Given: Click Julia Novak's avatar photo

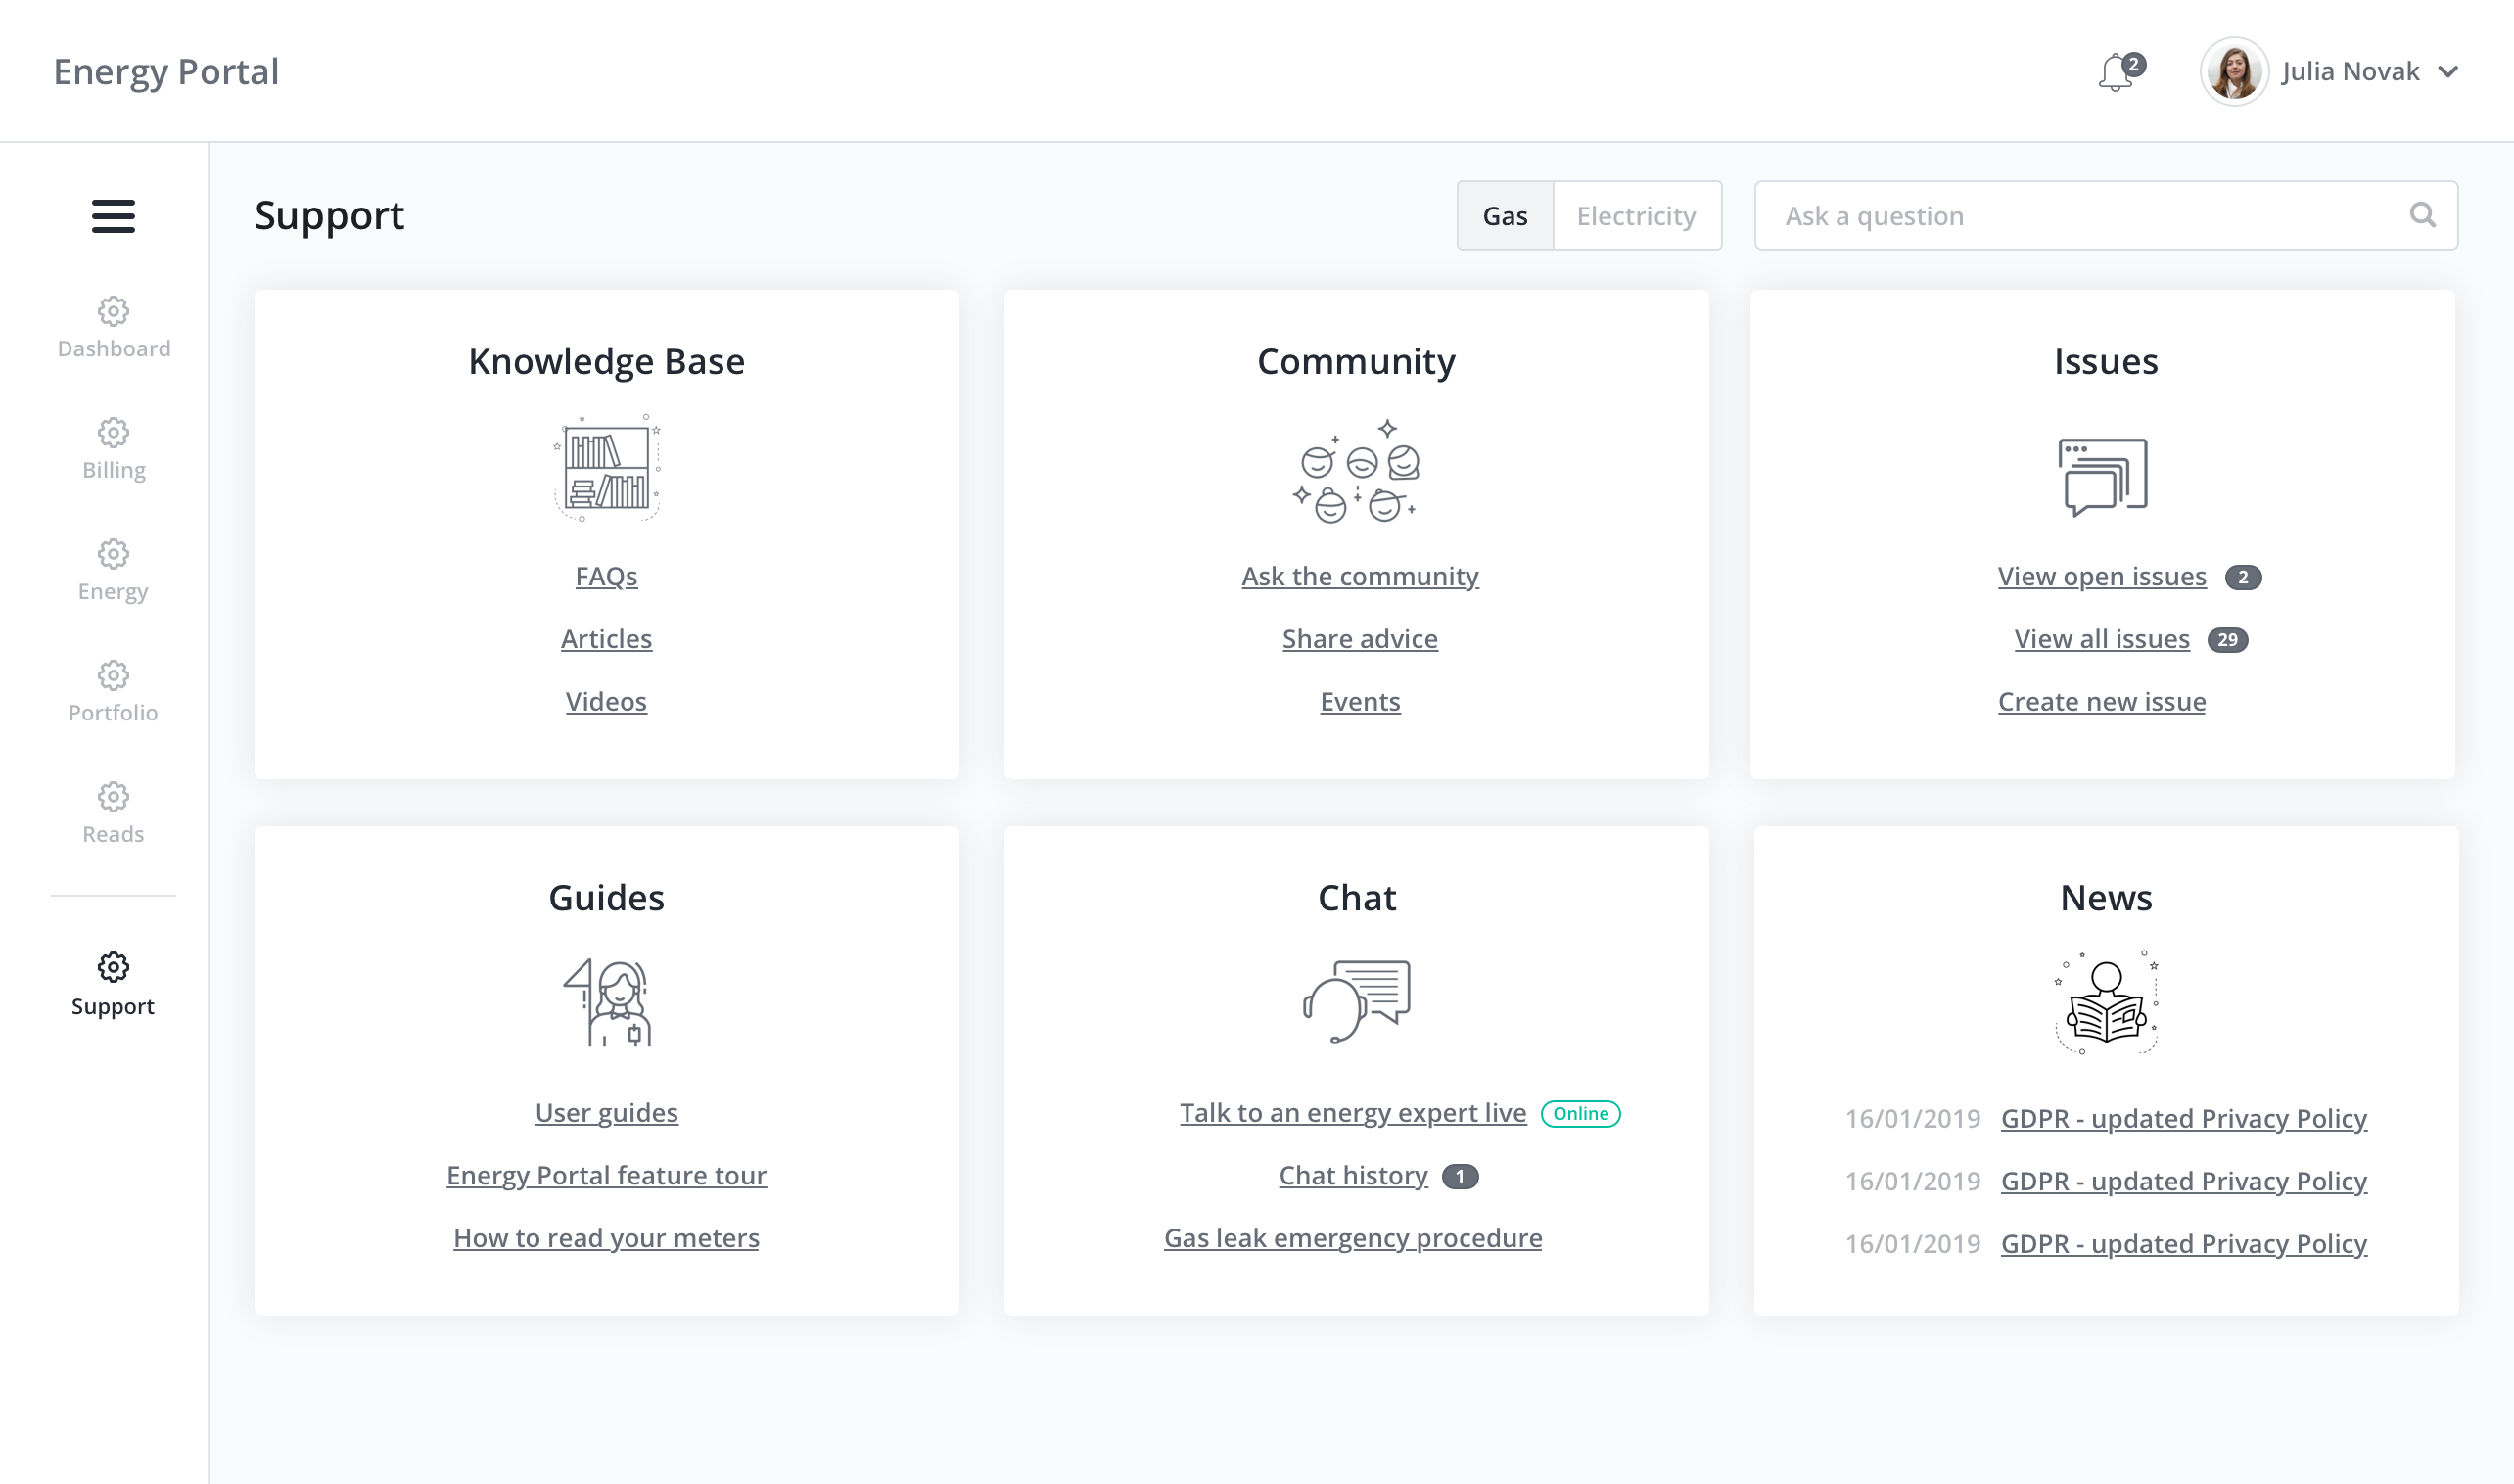Looking at the screenshot, I should (2234, 72).
